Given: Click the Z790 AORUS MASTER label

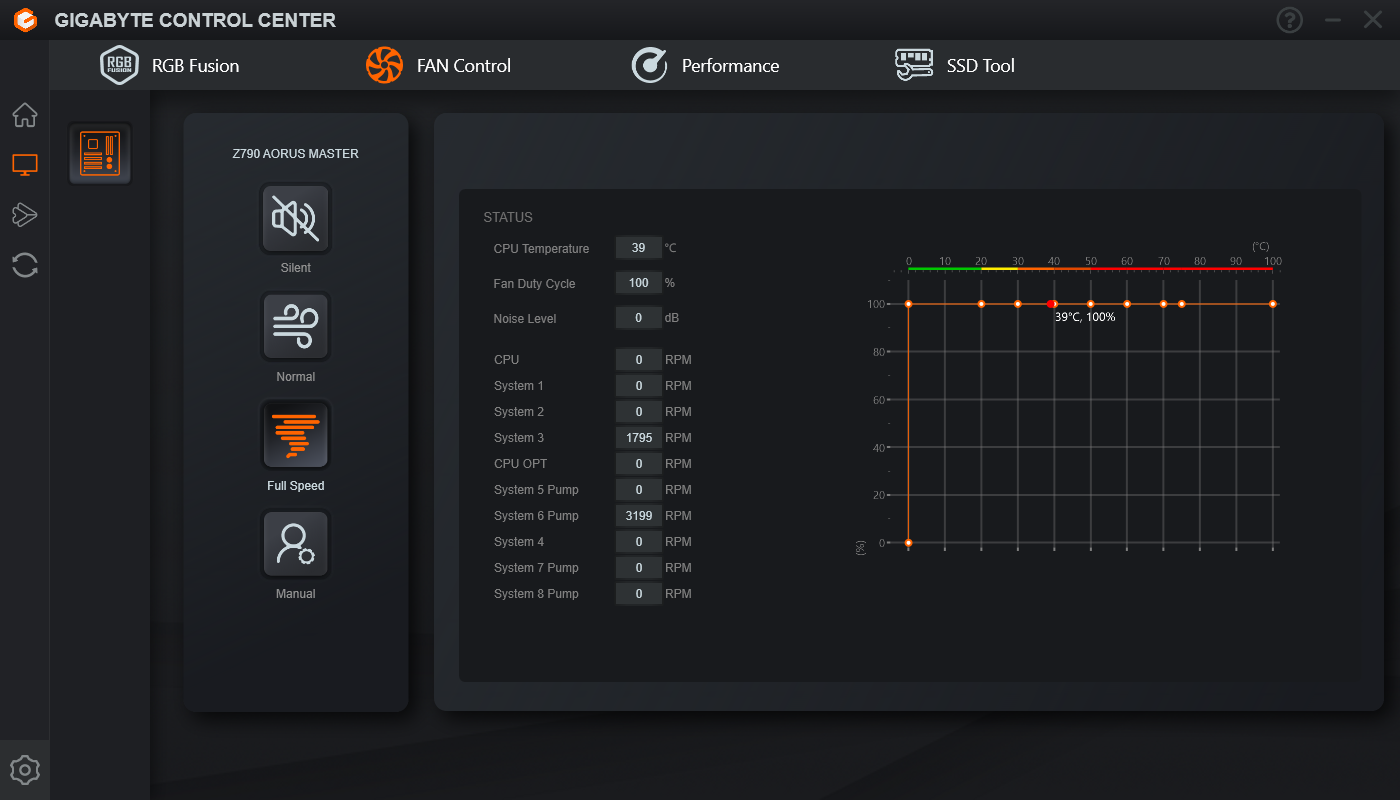Looking at the screenshot, I should 296,154.
